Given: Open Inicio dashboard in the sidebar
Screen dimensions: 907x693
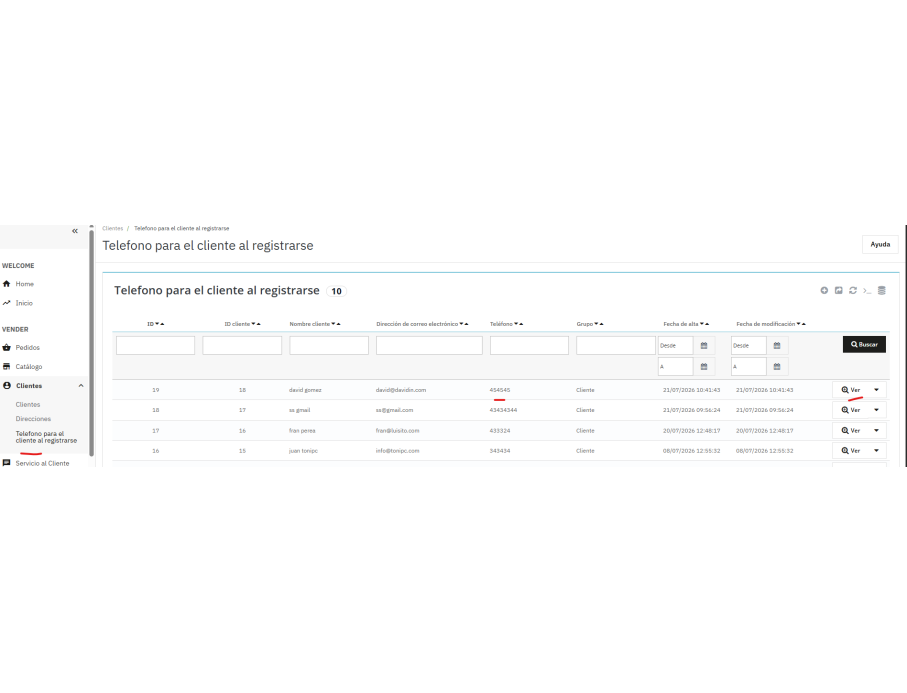Looking at the screenshot, I should pyautogui.click(x=24, y=303).
